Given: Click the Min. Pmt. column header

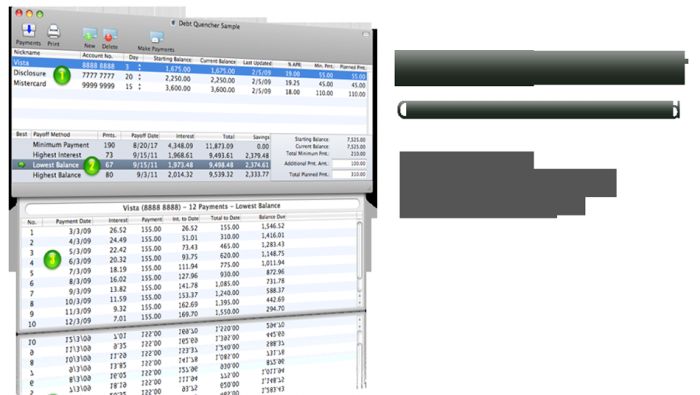Looking at the screenshot, I should [323, 66].
